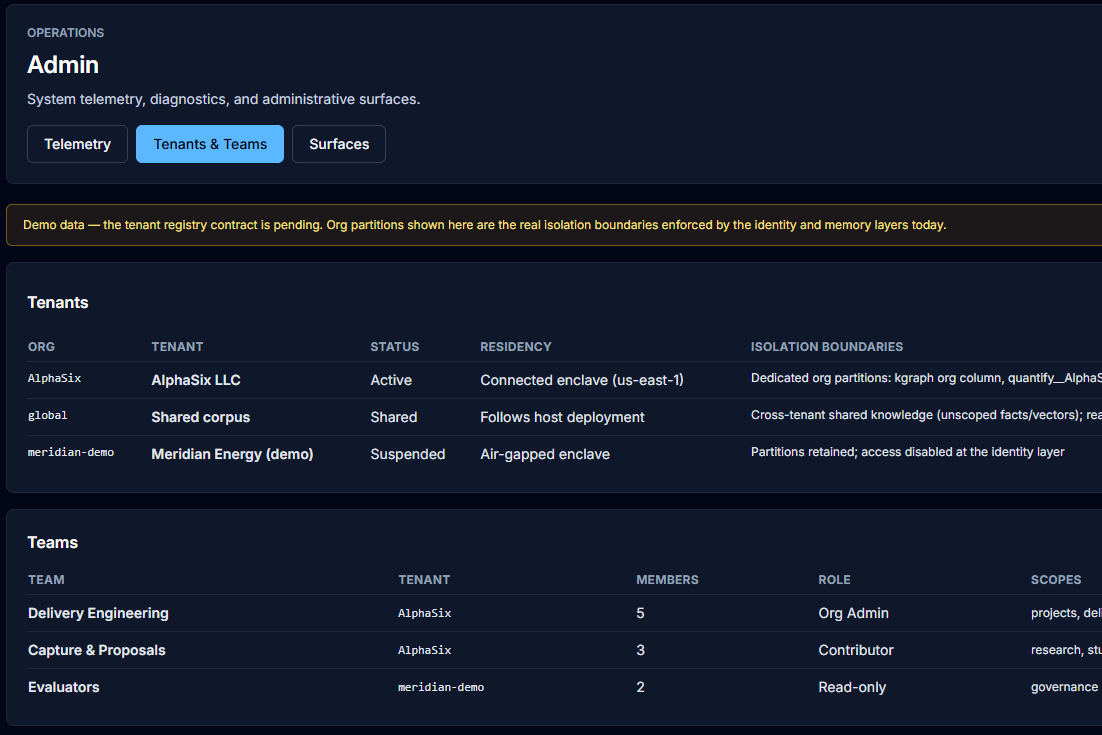The height and width of the screenshot is (735, 1102).
Task: Select the Tenants & Teams tab
Action: pyautogui.click(x=210, y=144)
